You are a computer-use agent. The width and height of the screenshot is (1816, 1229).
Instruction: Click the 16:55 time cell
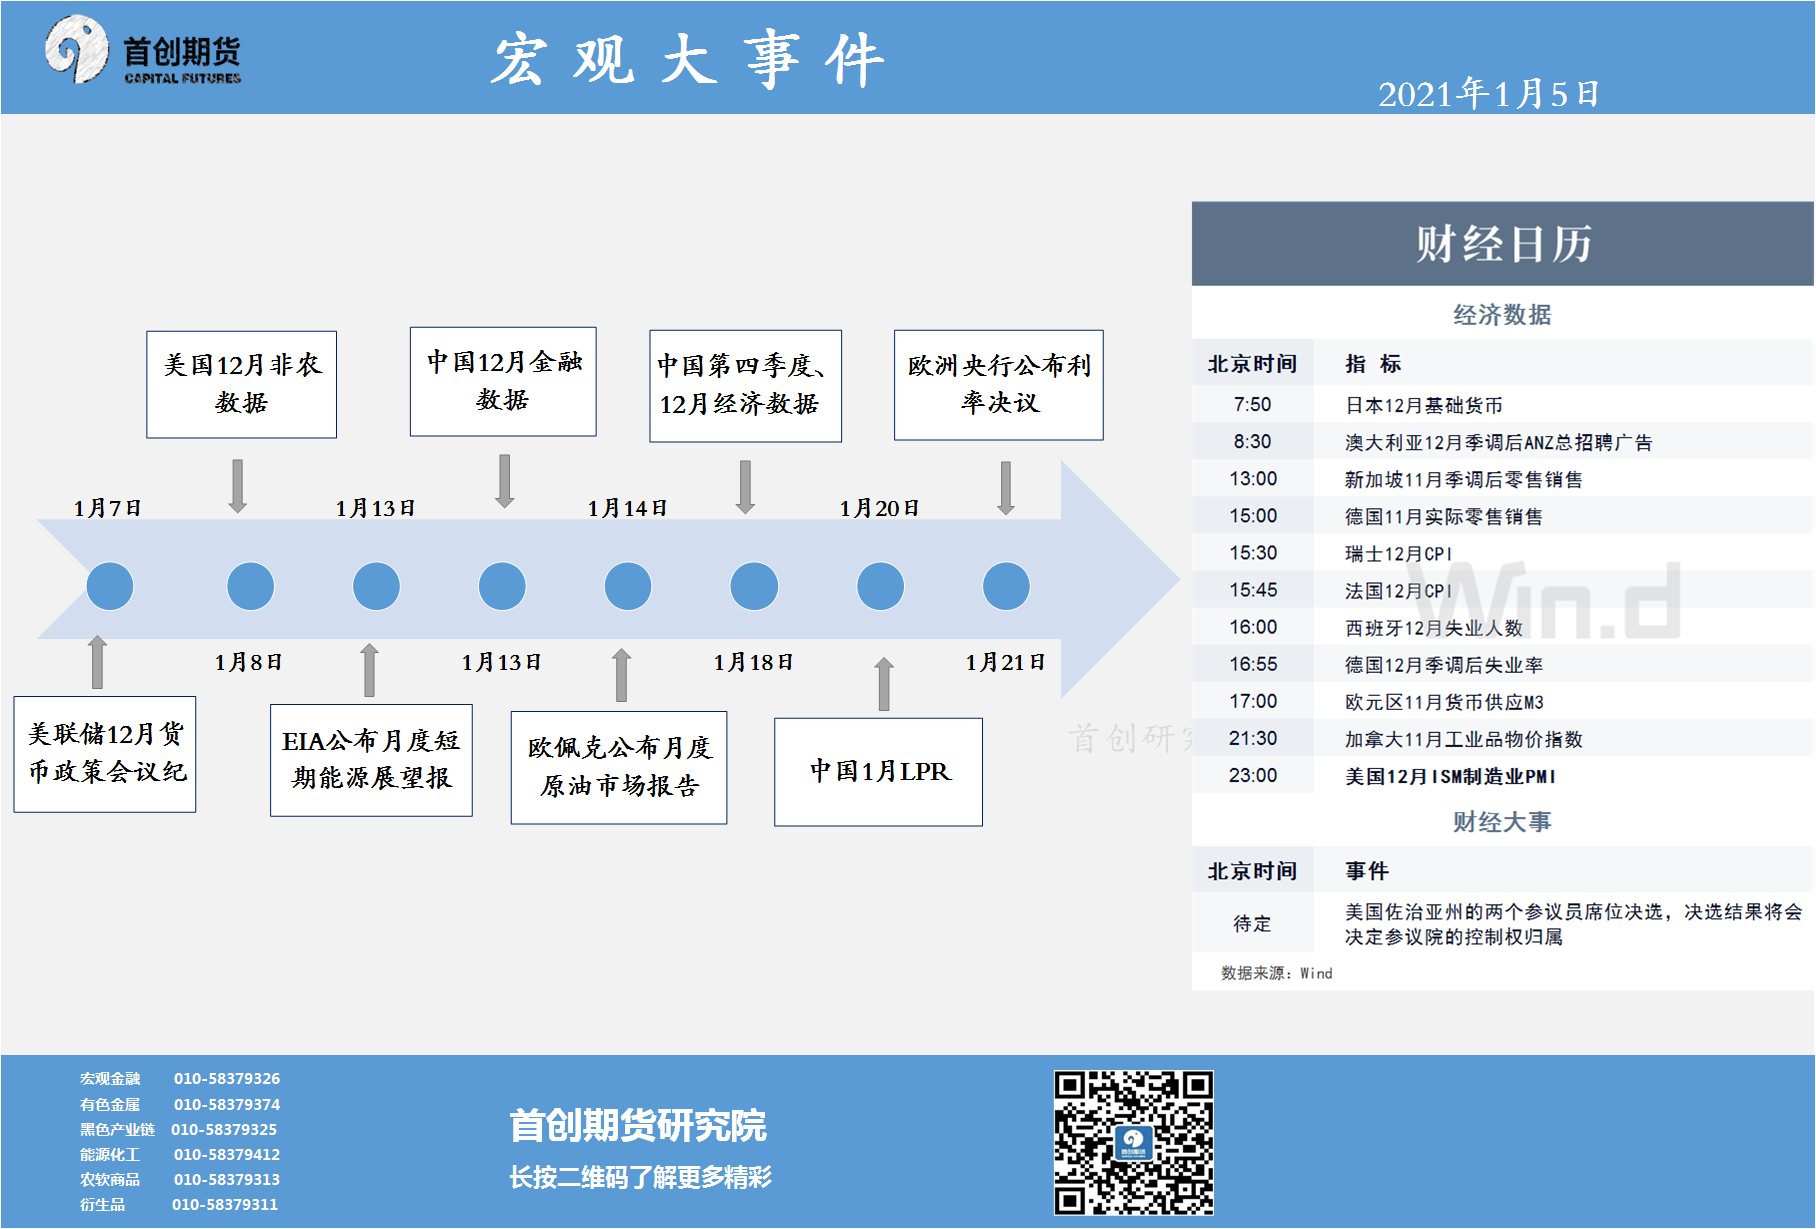tap(1252, 664)
